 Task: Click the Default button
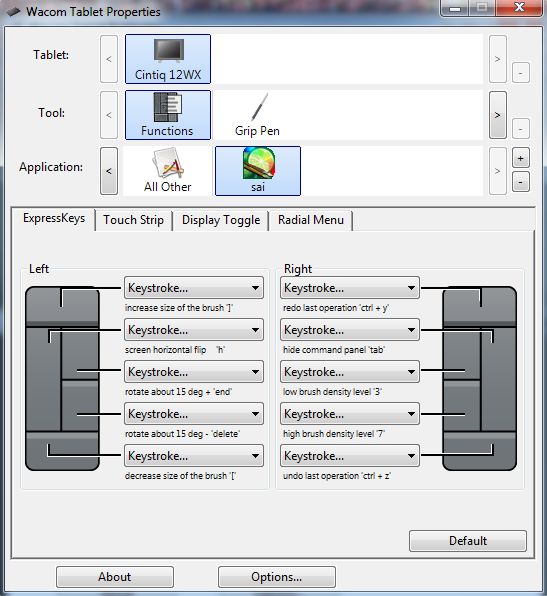468,541
